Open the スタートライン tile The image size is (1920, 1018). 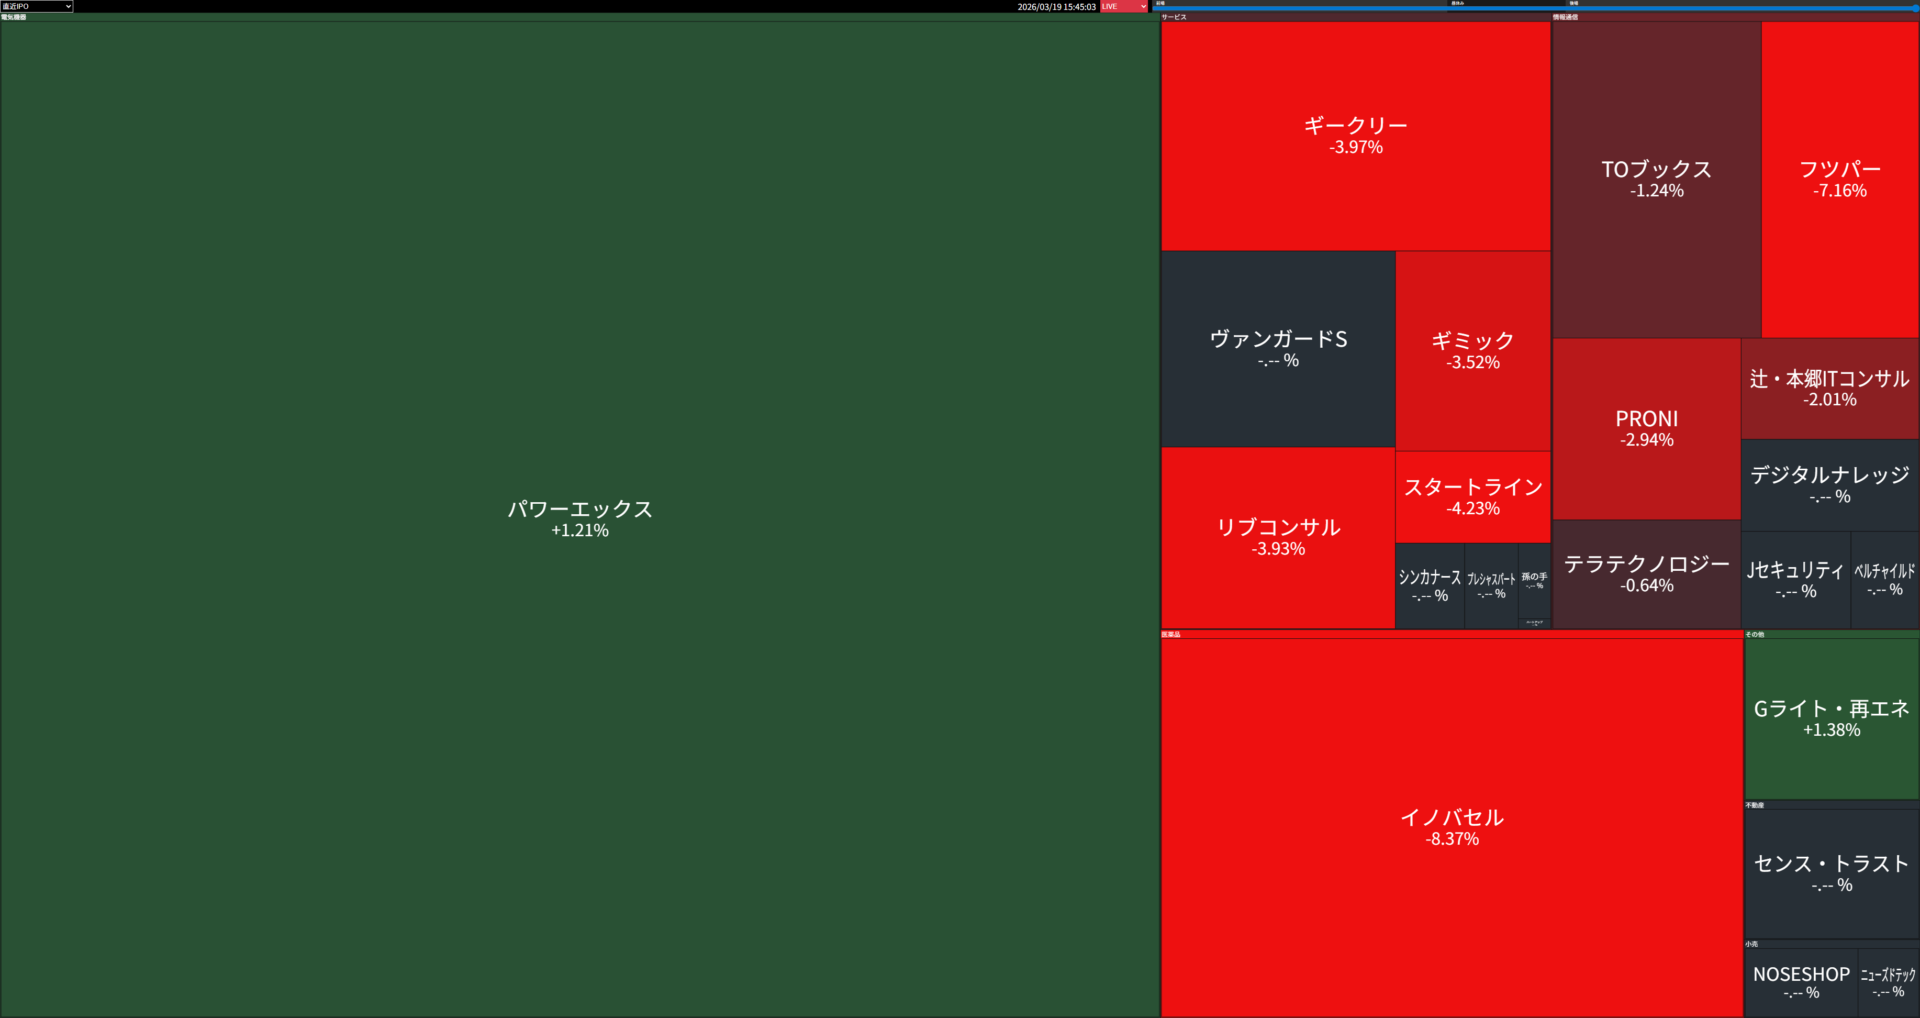click(x=1472, y=496)
